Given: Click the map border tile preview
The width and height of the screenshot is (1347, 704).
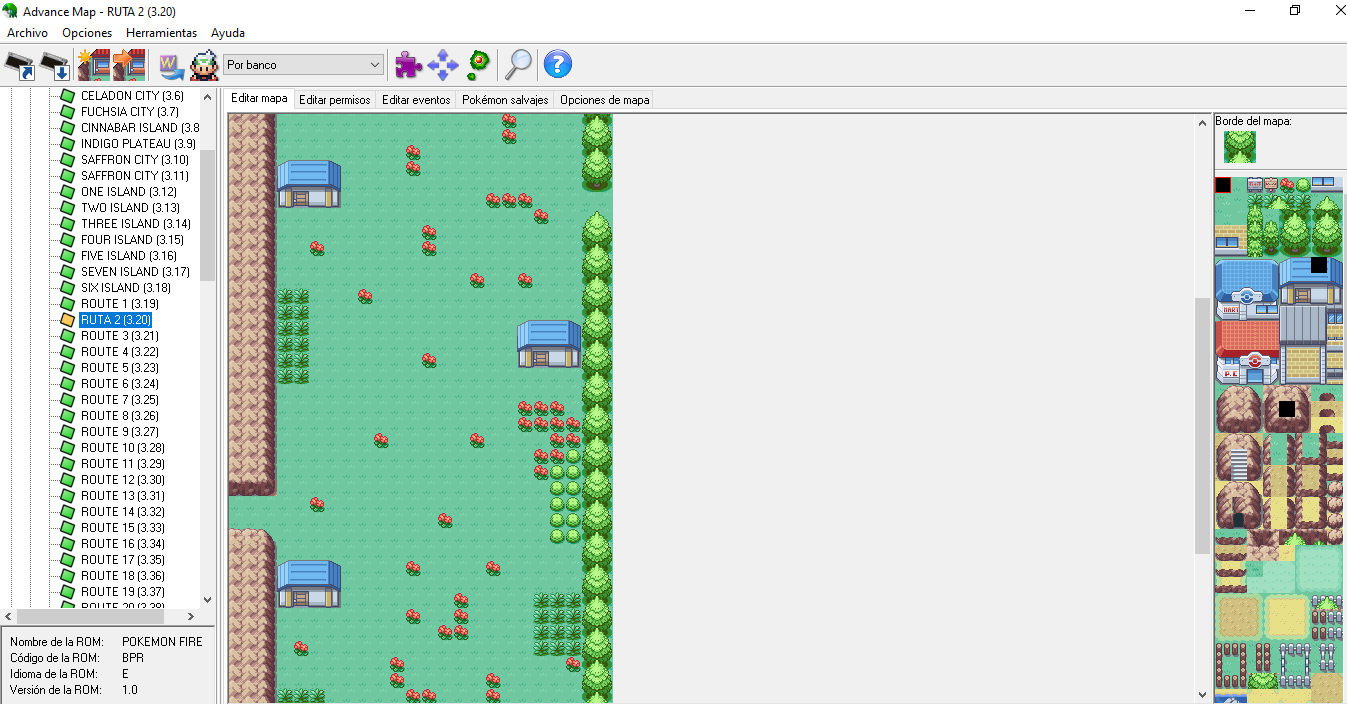Looking at the screenshot, I should [x=1240, y=147].
